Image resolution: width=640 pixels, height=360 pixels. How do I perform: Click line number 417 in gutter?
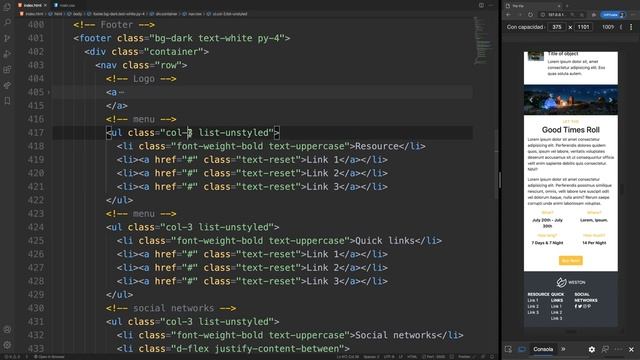36,133
